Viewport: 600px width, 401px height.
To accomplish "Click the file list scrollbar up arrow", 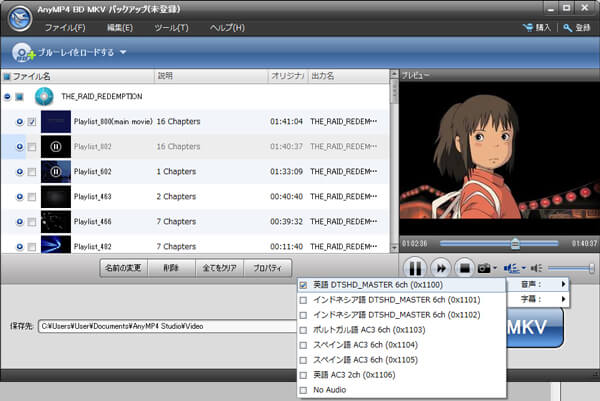I will 394,74.
